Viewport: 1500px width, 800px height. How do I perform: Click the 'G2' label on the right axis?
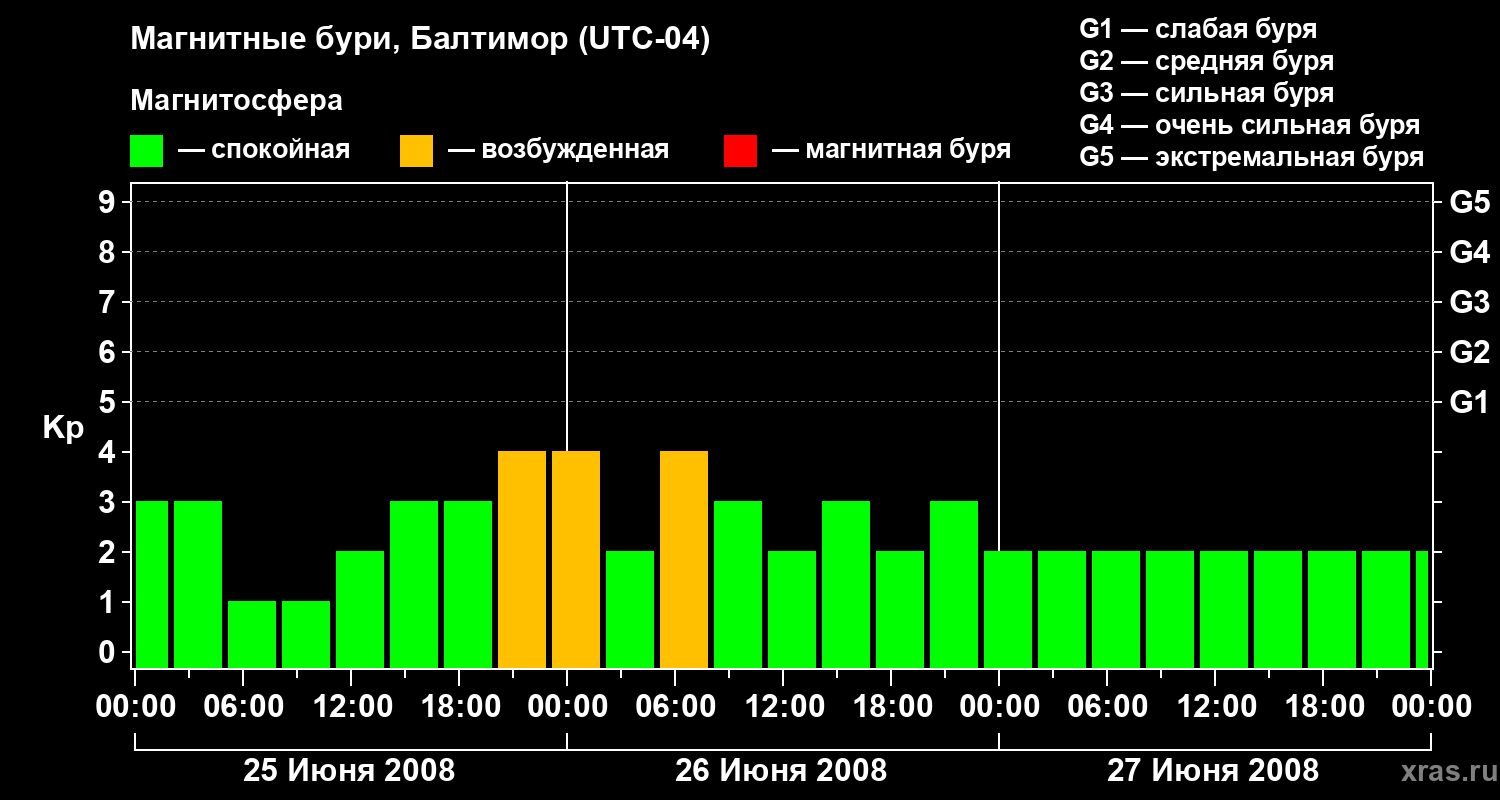(1469, 352)
